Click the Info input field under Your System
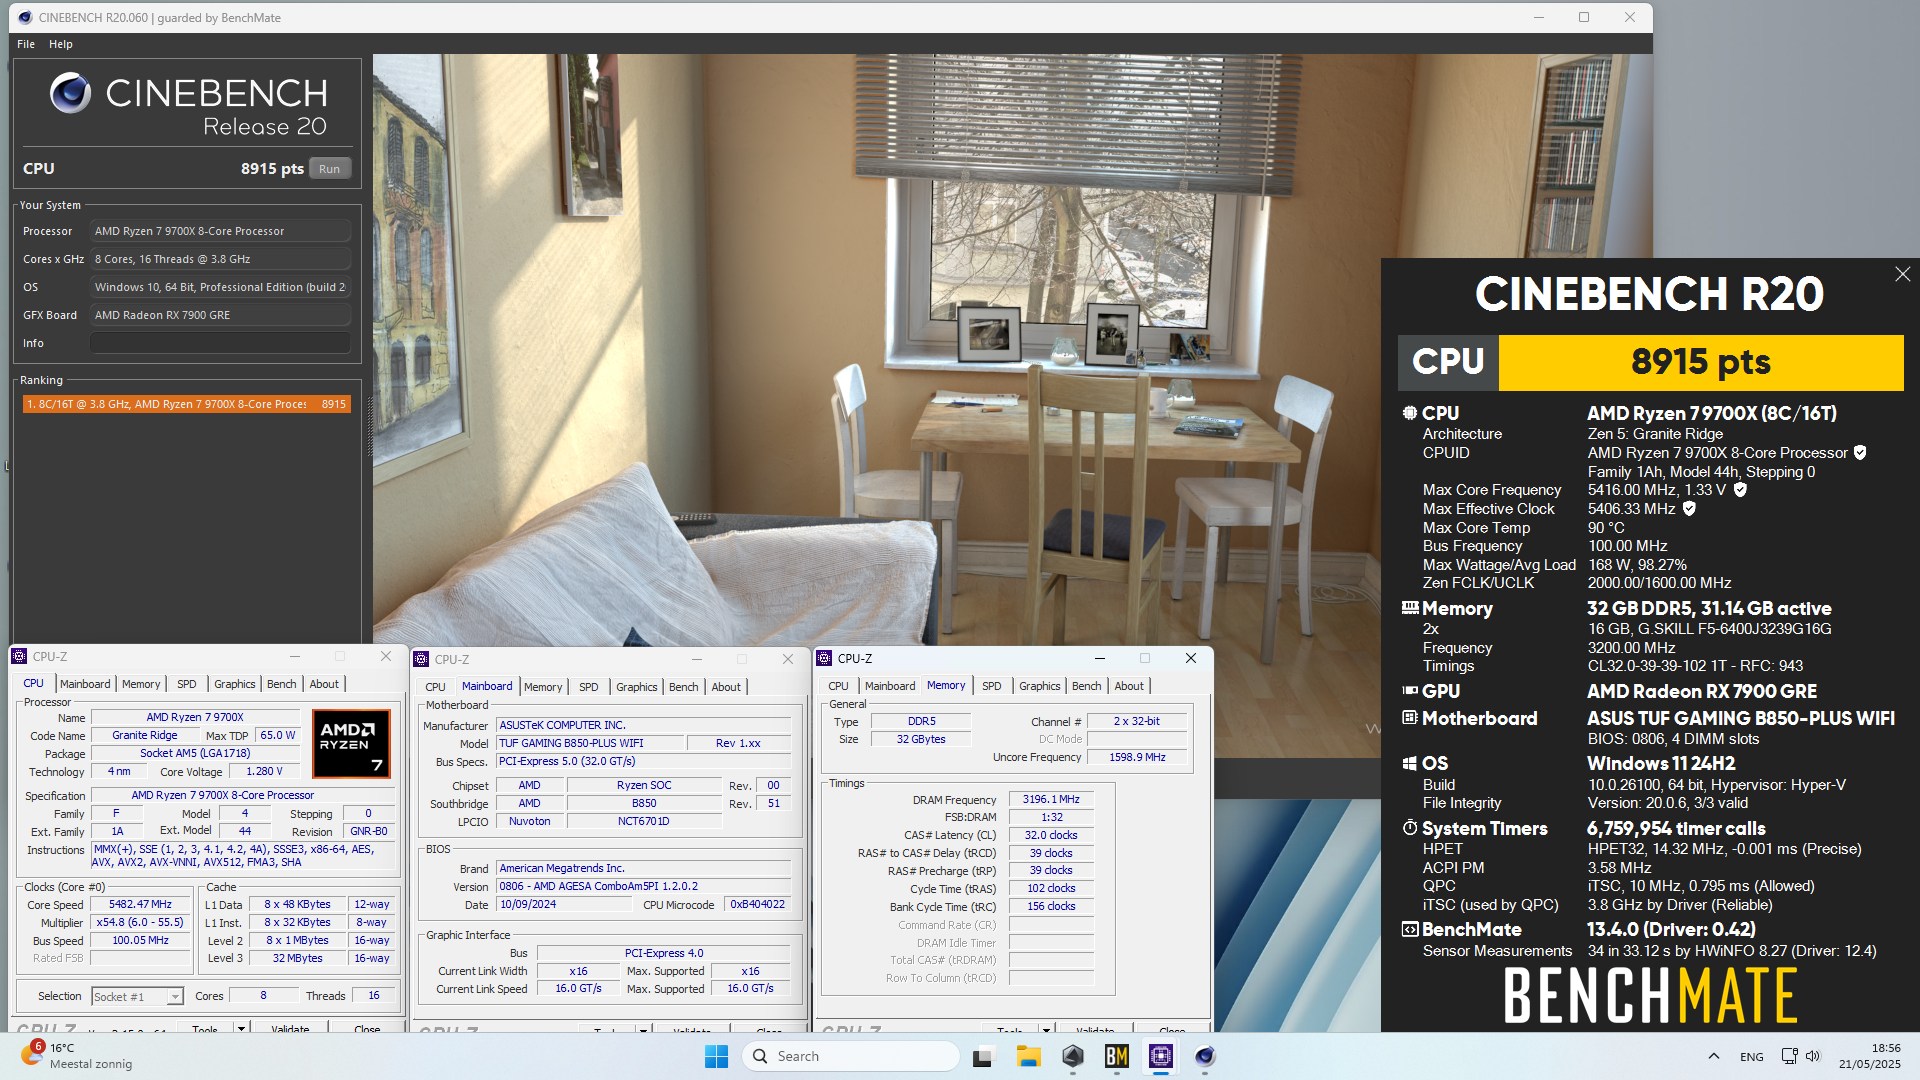This screenshot has width=1920, height=1080. click(x=220, y=343)
